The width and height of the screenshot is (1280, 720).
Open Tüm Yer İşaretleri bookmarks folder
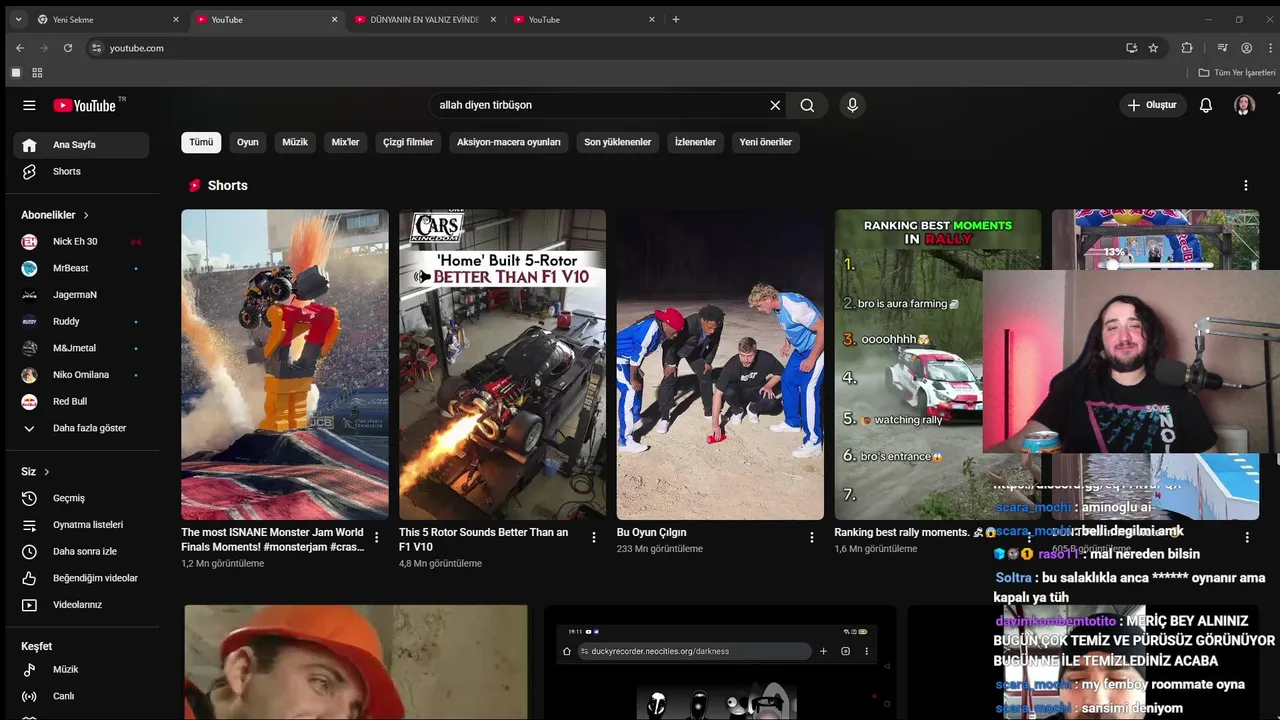tap(1237, 73)
